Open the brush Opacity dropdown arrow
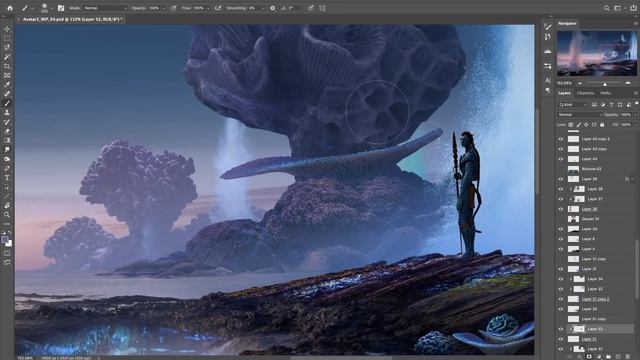Viewport: 640px width, 360px height. pos(163,8)
